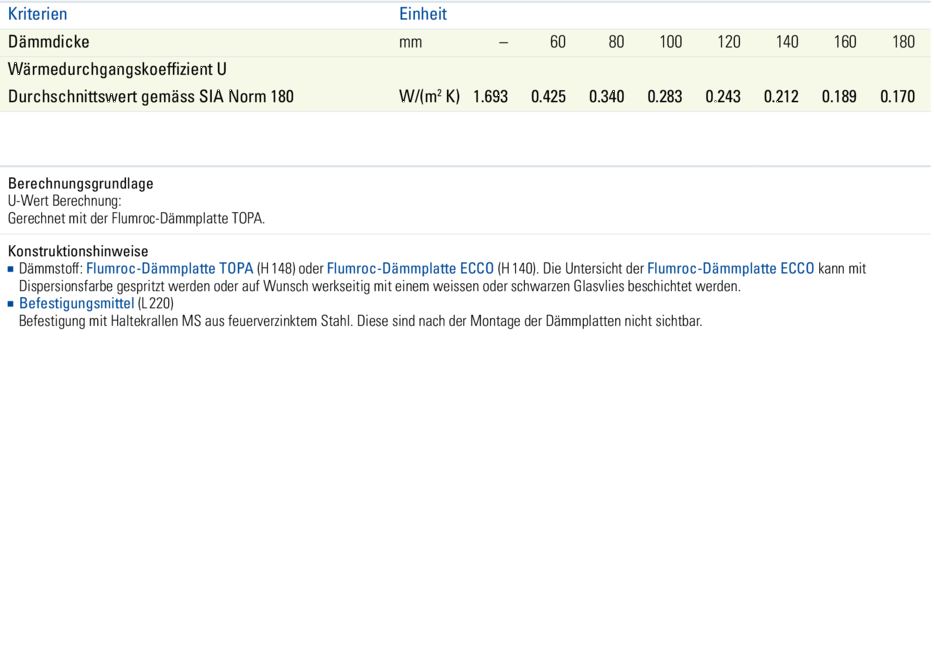Click the Kriterien column header
The width and height of the screenshot is (934, 670).
coord(38,14)
